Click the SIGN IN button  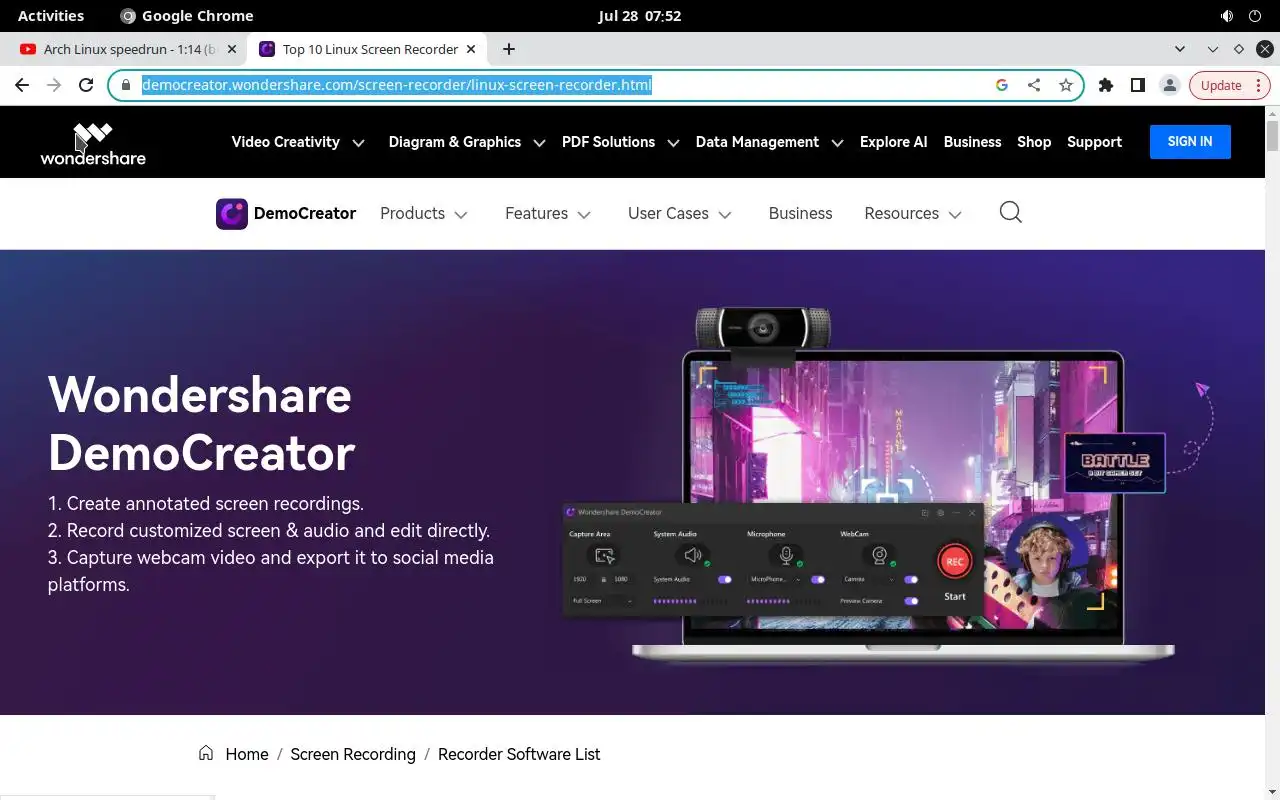(x=1190, y=142)
